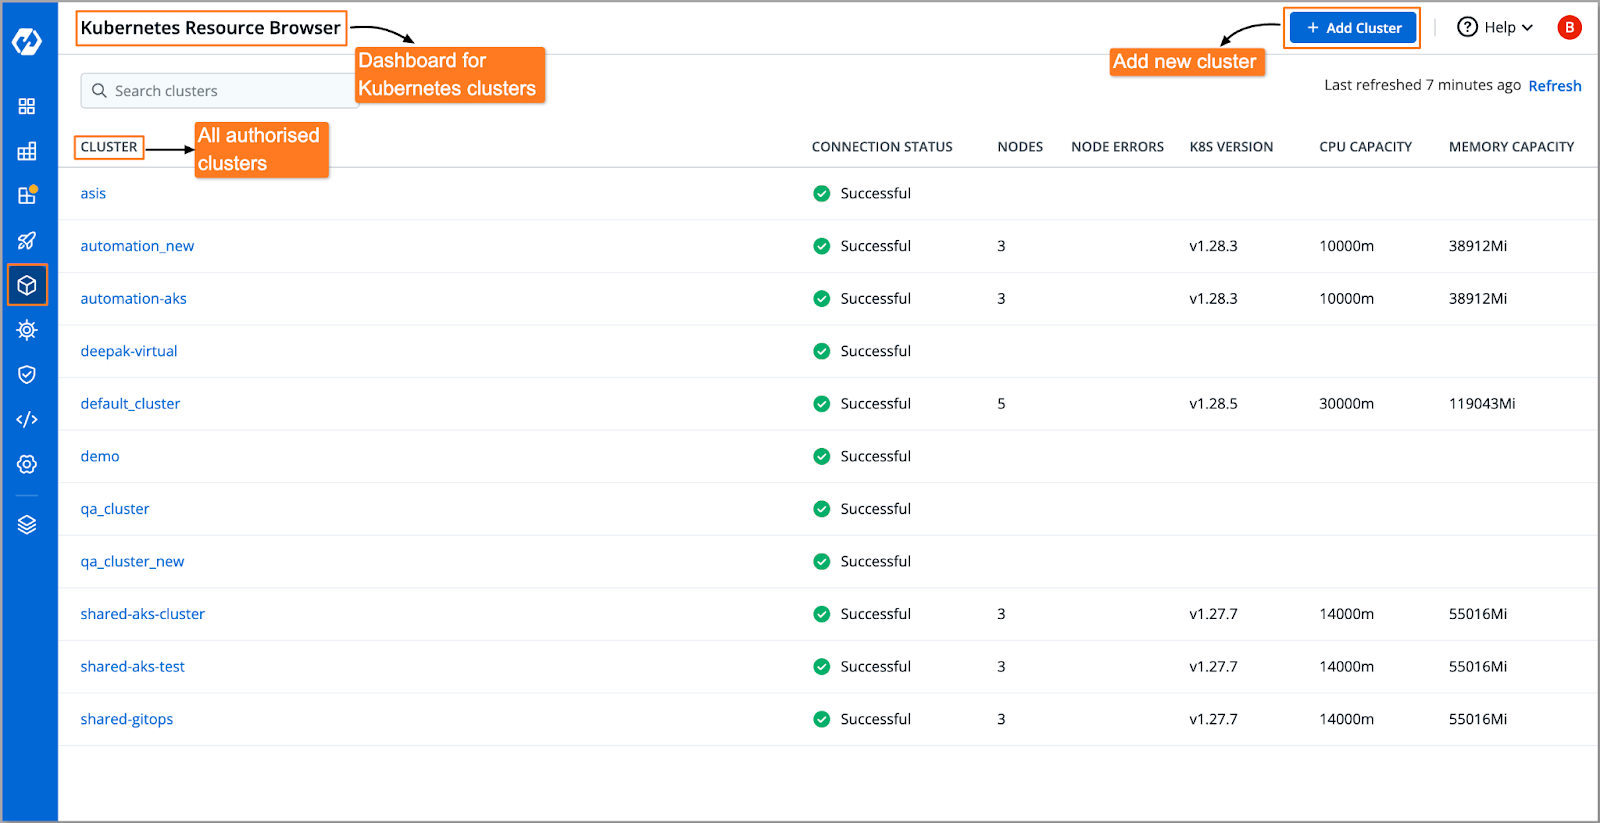Click the Refresh link
1600x823 pixels.
(1555, 86)
